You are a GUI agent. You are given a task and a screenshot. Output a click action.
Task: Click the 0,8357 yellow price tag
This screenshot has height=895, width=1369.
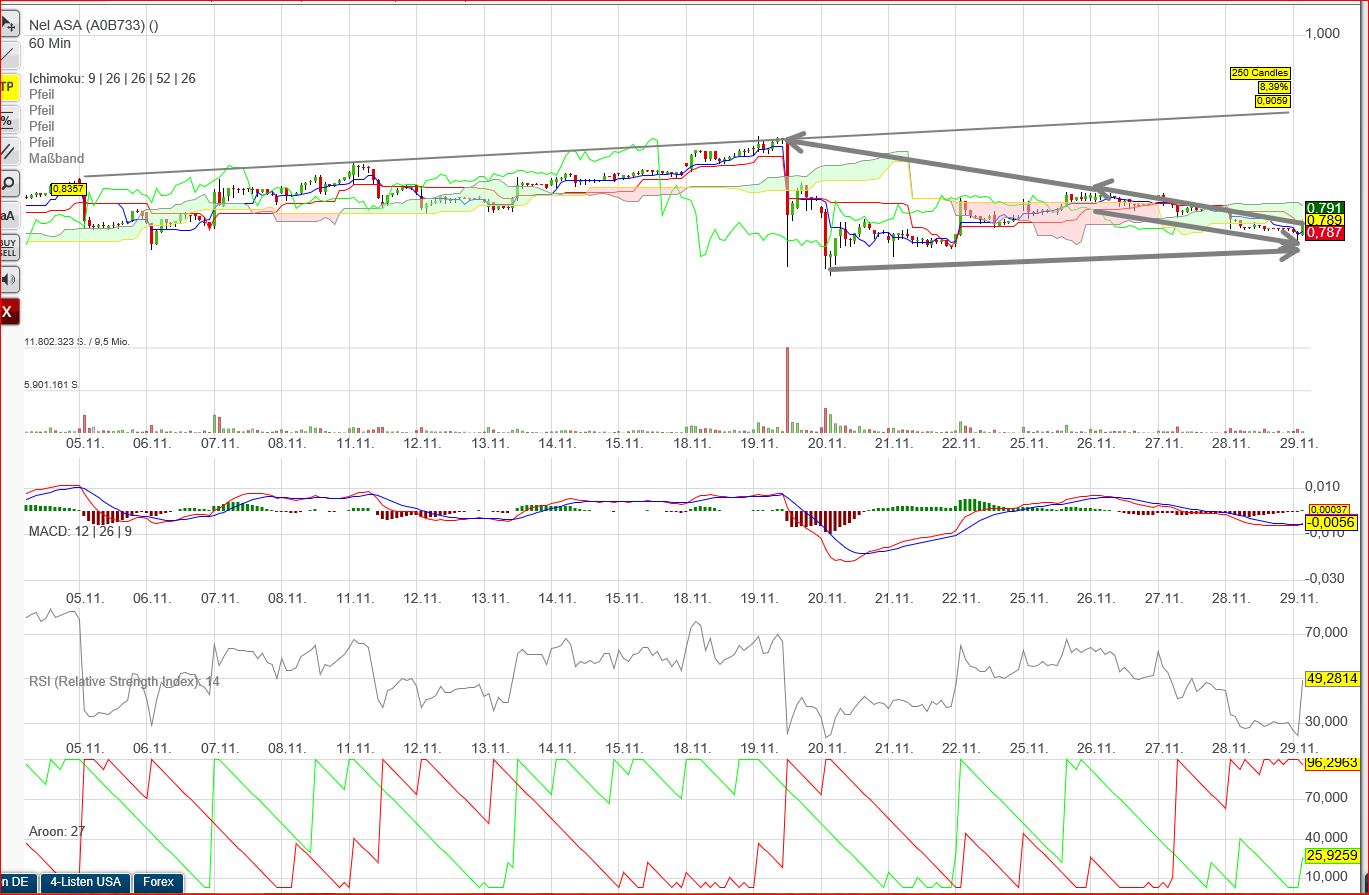(68, 188)
